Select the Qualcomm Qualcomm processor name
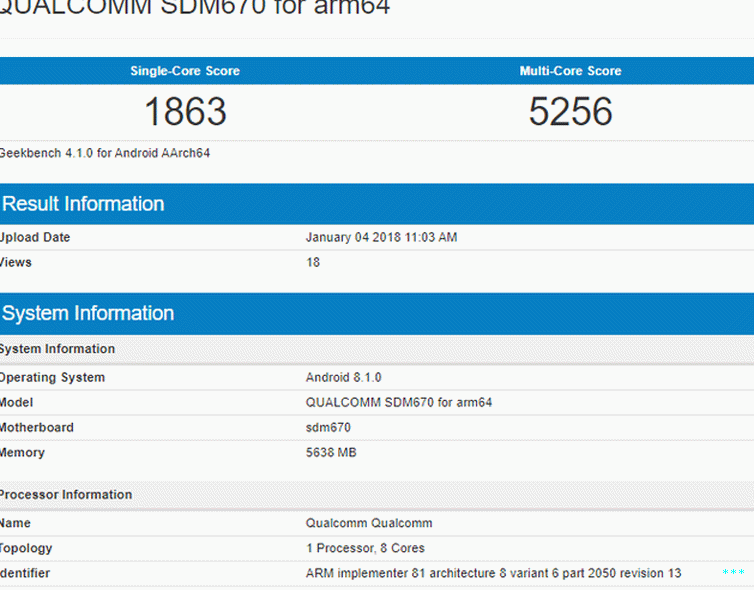Screen dimensions: 754x590 click(369, 523)
